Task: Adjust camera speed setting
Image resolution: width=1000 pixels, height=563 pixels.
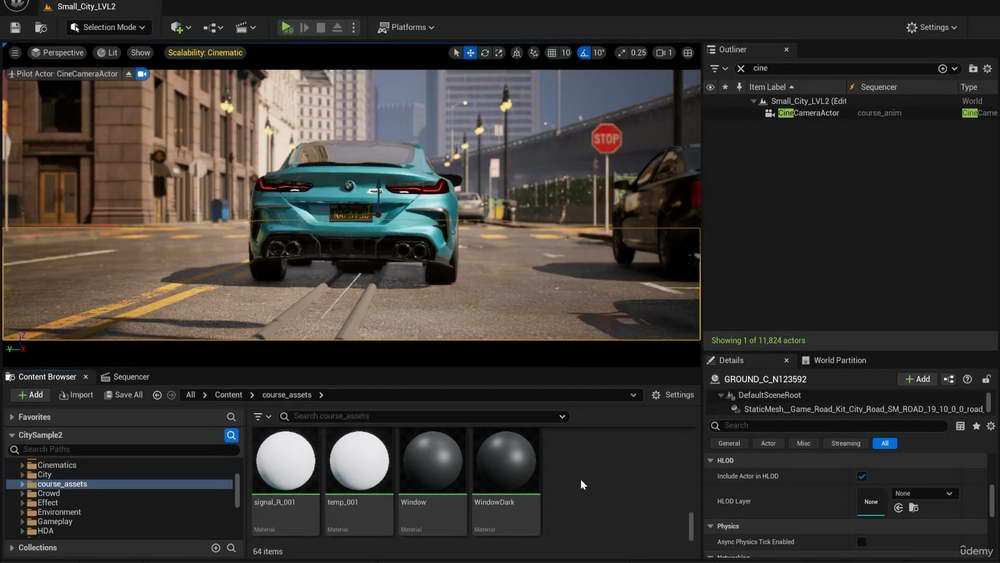Action: 664,53
